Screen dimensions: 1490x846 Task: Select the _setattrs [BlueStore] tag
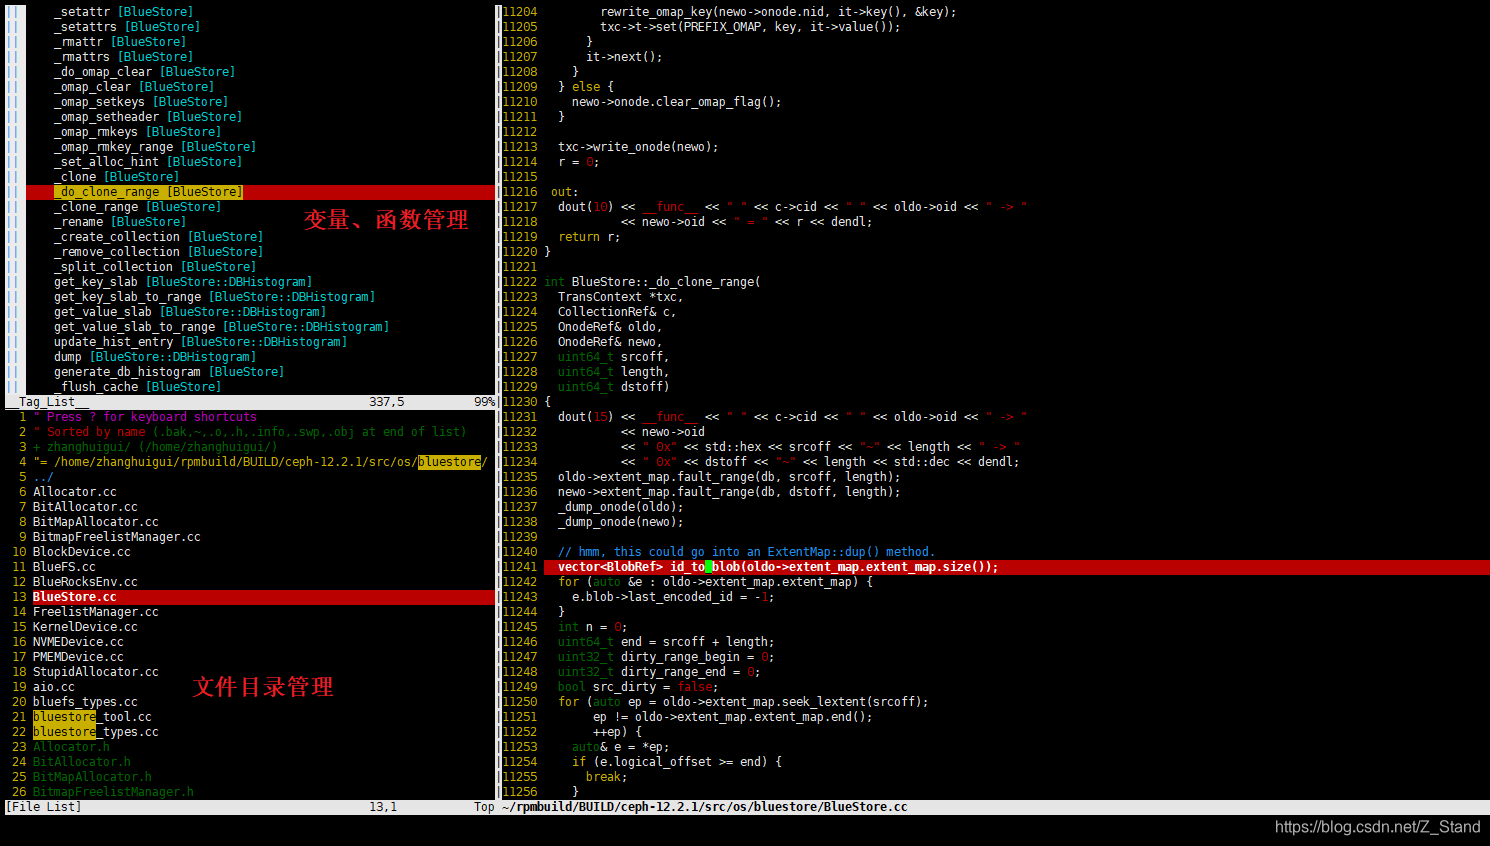(x=127, y=27)
